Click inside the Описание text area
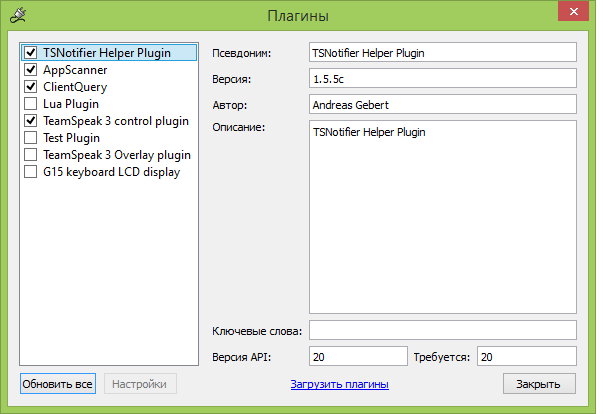 443,217
